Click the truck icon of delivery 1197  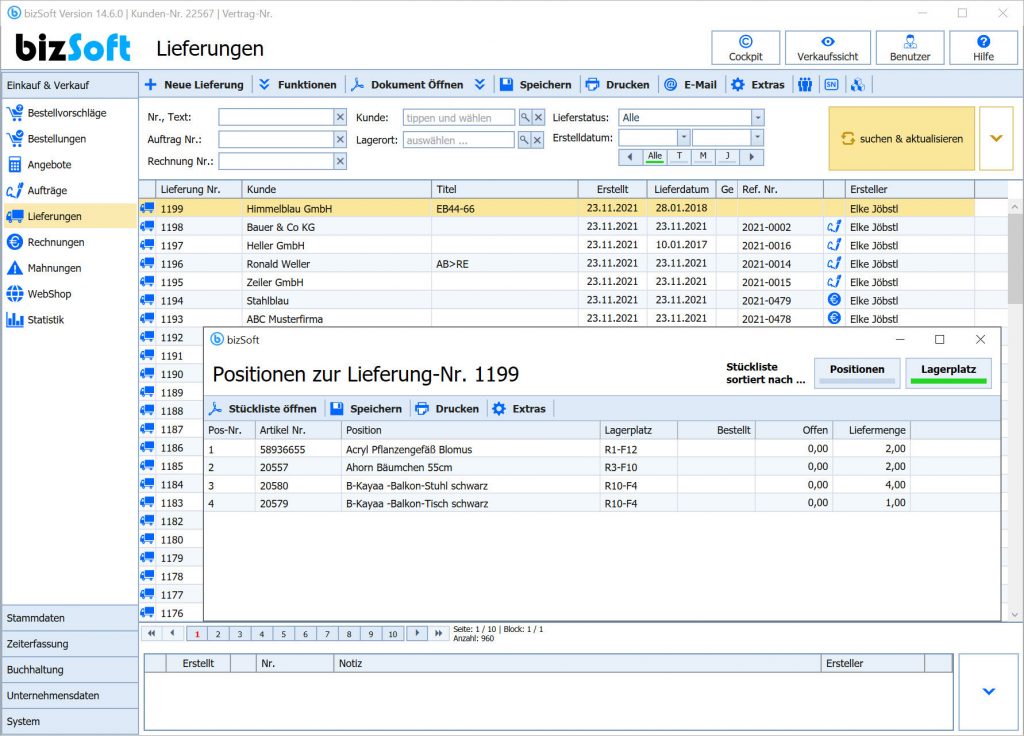click(x=148, y=245)
